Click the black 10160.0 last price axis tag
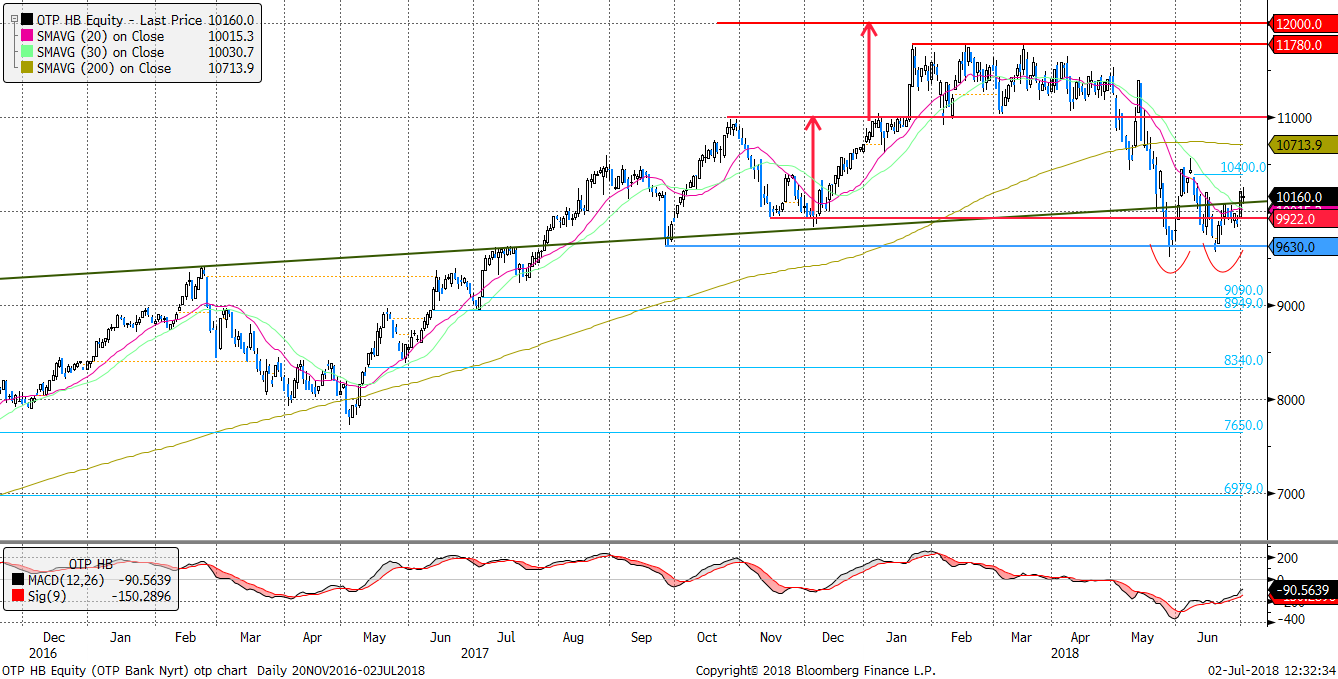The image size is (1338, 679). click(1301, 197)
